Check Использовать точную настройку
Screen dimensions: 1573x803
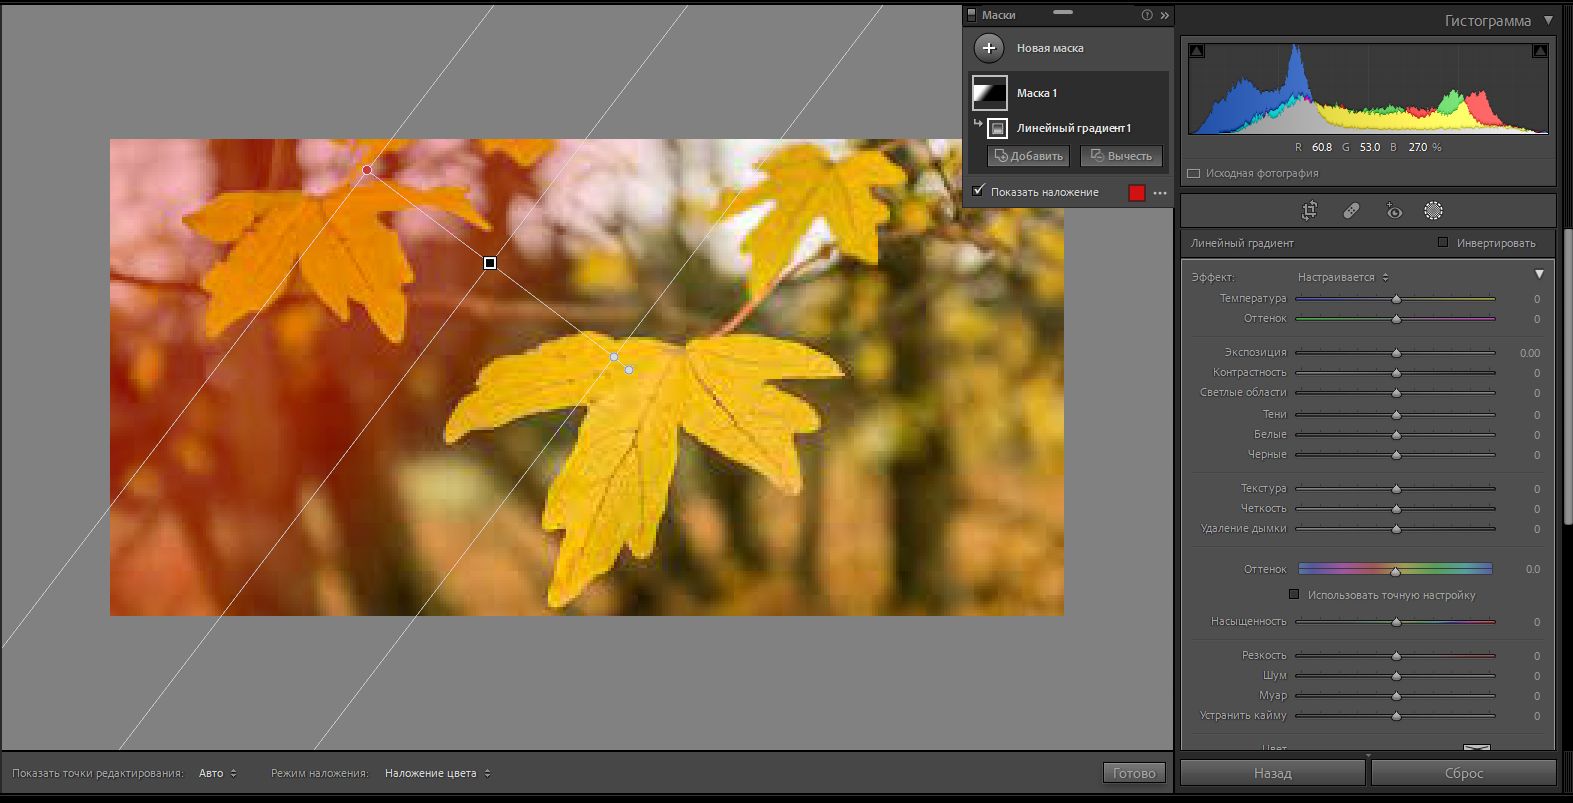point(1294,594)
